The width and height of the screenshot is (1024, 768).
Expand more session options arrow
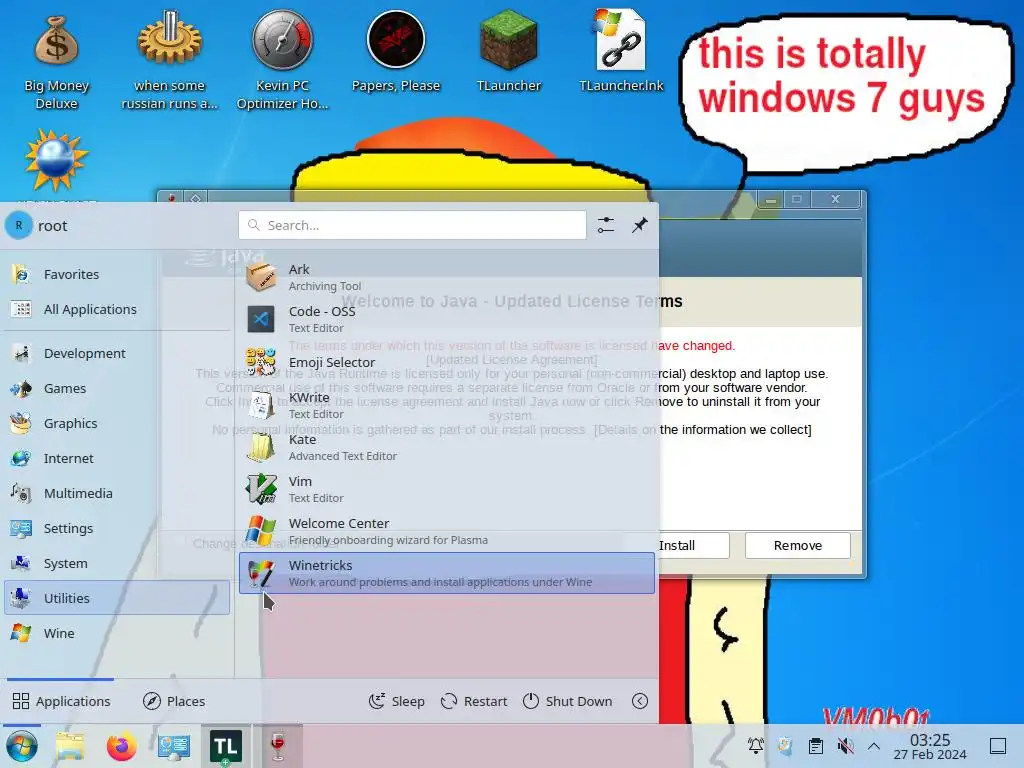point(640,701)
